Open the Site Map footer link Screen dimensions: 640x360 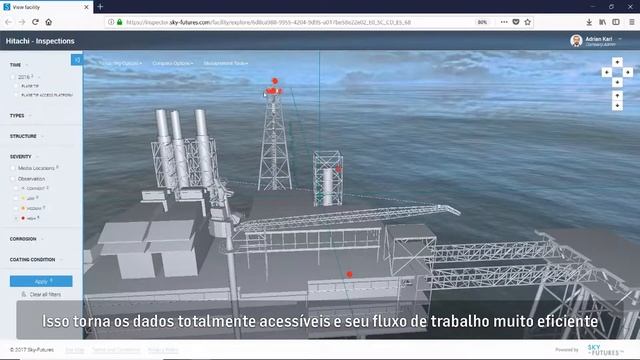[75, 350]
